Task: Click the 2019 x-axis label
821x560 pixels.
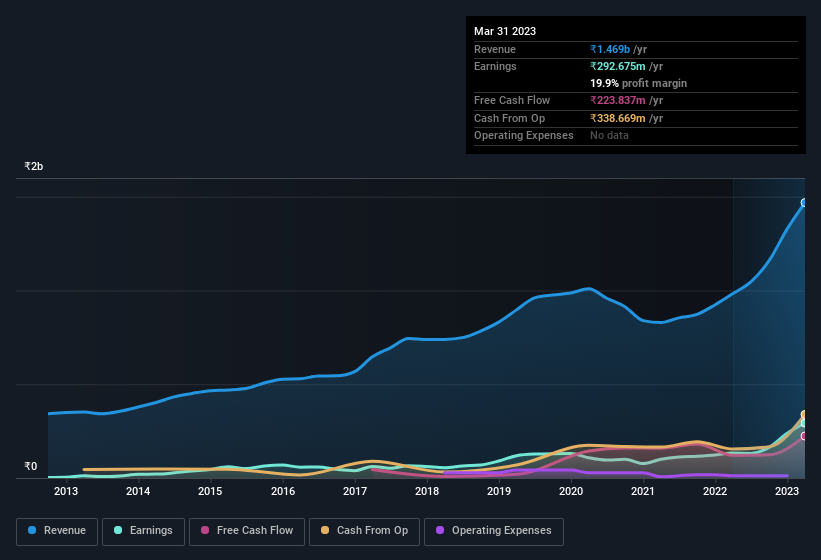Action: (x=498, y=491)
